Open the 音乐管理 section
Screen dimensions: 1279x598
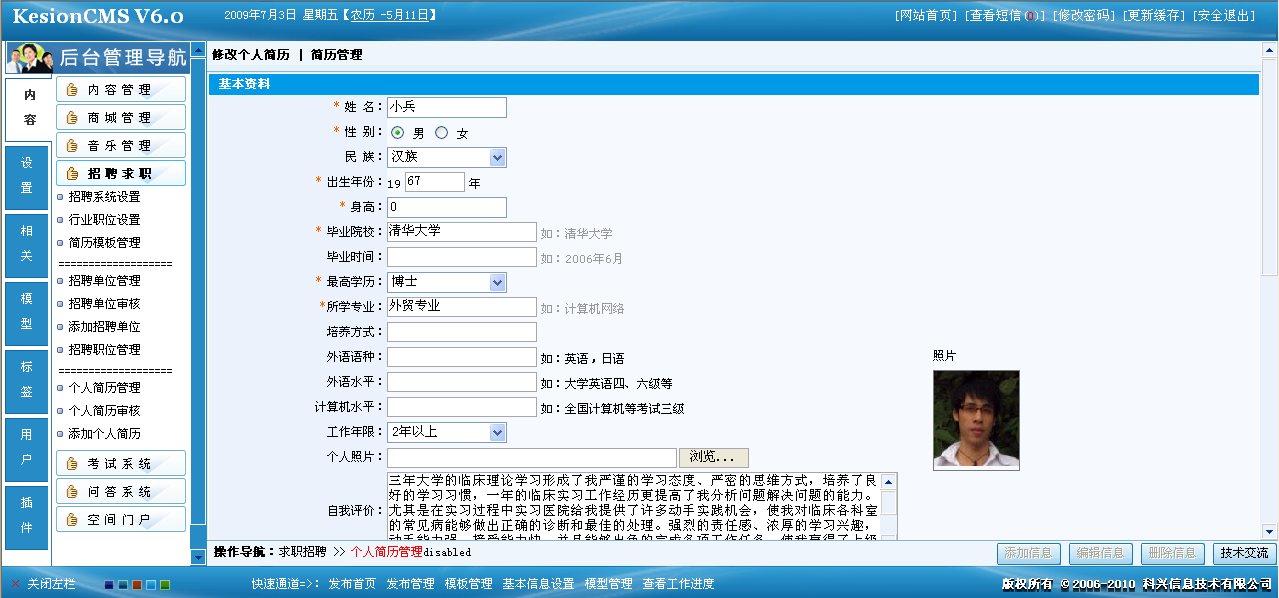(121, 146)
